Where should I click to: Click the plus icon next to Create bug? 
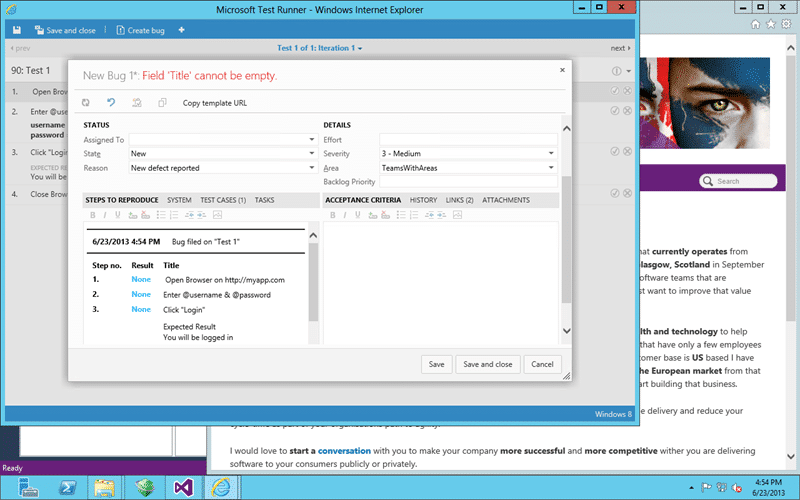(x=181, y=30)
